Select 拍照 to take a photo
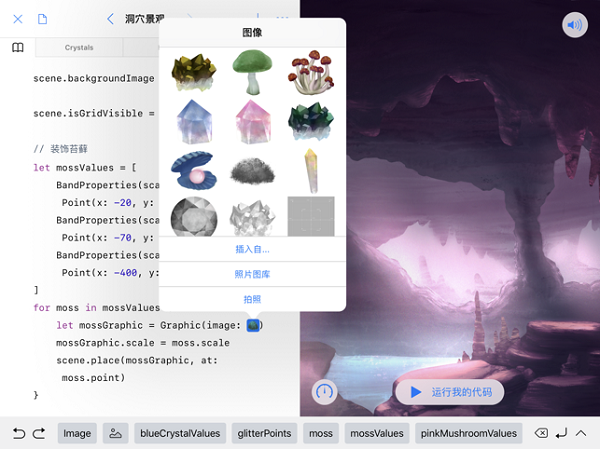The image size is (600, 449). tap(253, 299)
